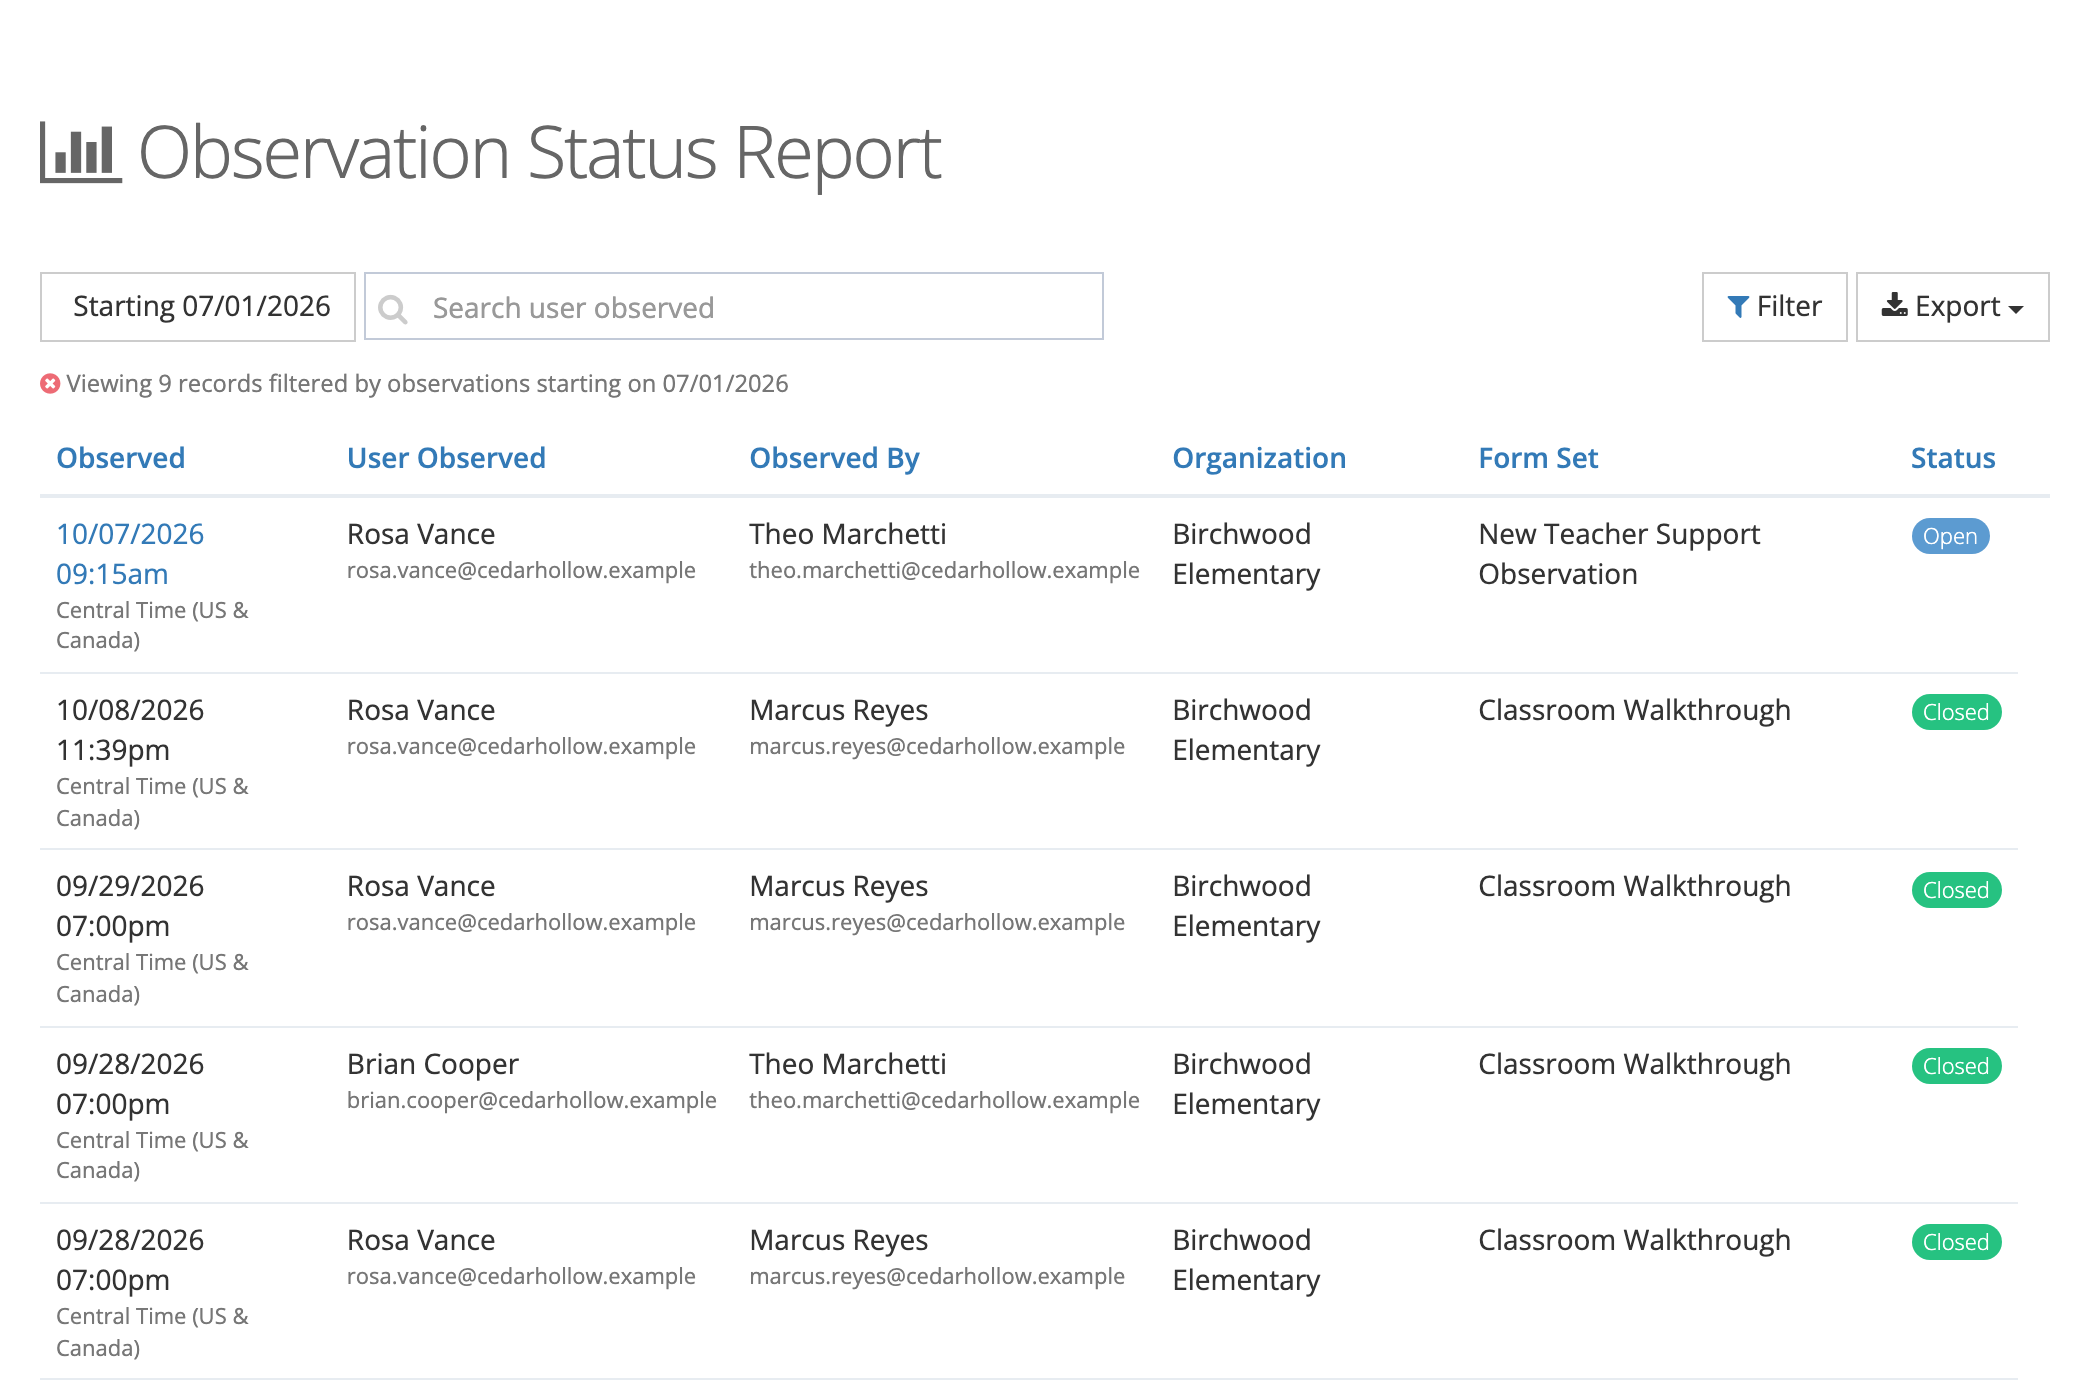Click the 'Viewing 9 records' filter summary text
This screenshot has height=1380, width=2090.
(x=427, y=384)
